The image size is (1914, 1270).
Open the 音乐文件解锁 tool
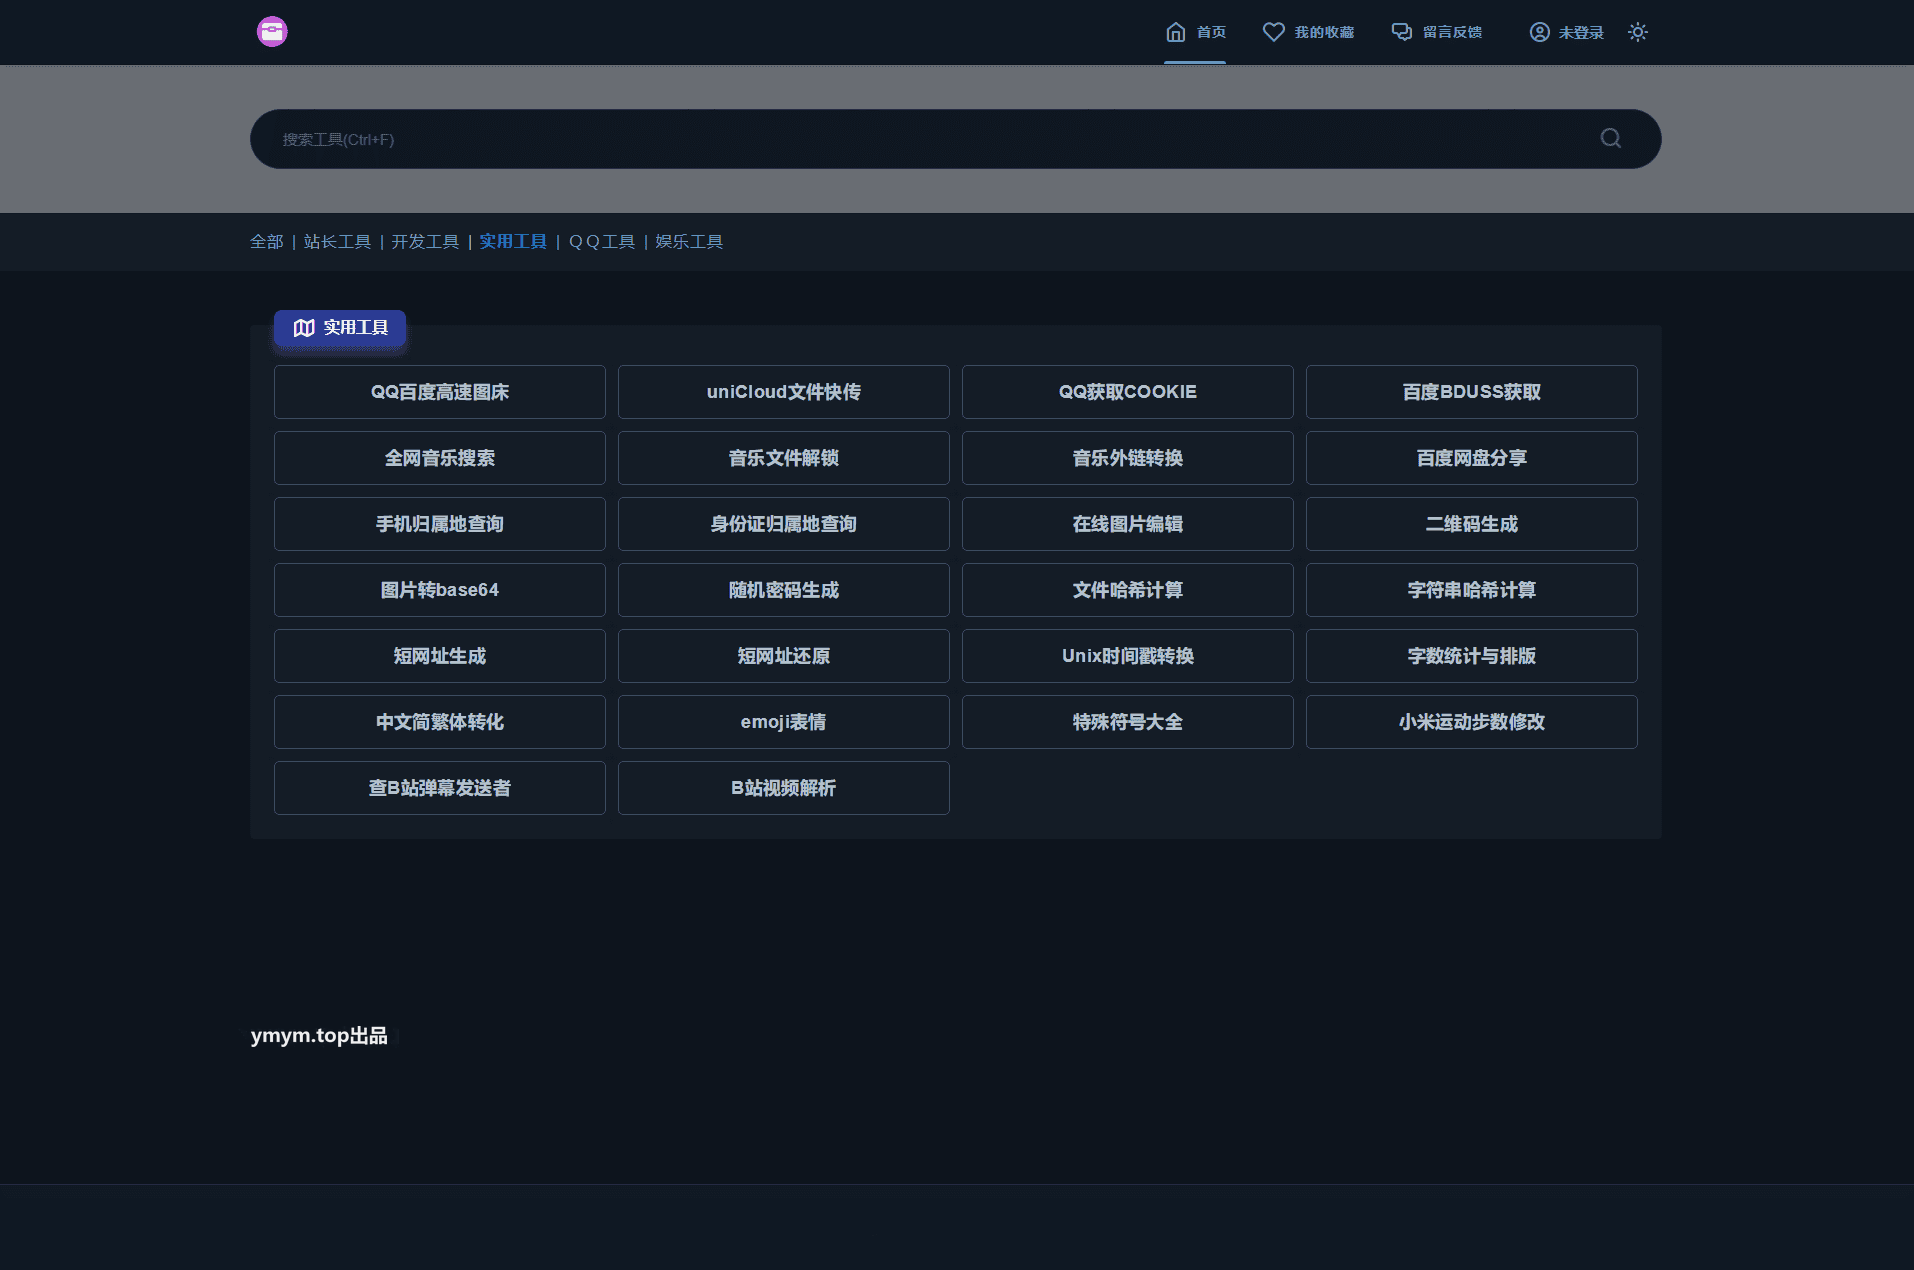784,458
